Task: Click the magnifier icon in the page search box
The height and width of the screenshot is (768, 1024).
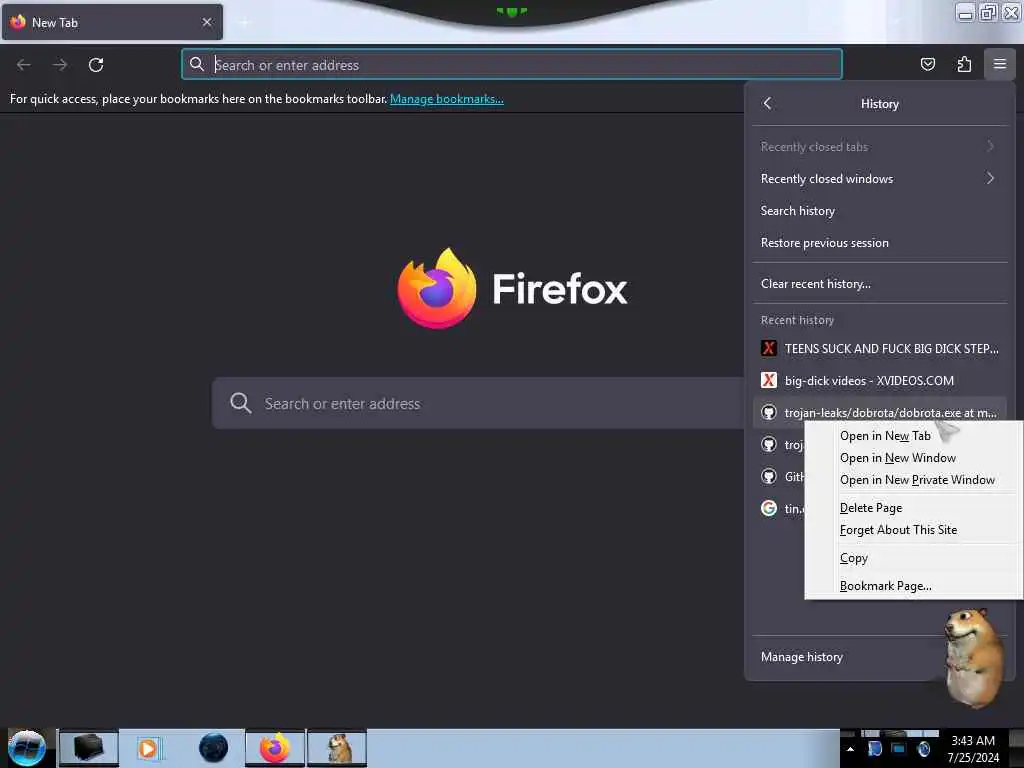Action: 240,403
